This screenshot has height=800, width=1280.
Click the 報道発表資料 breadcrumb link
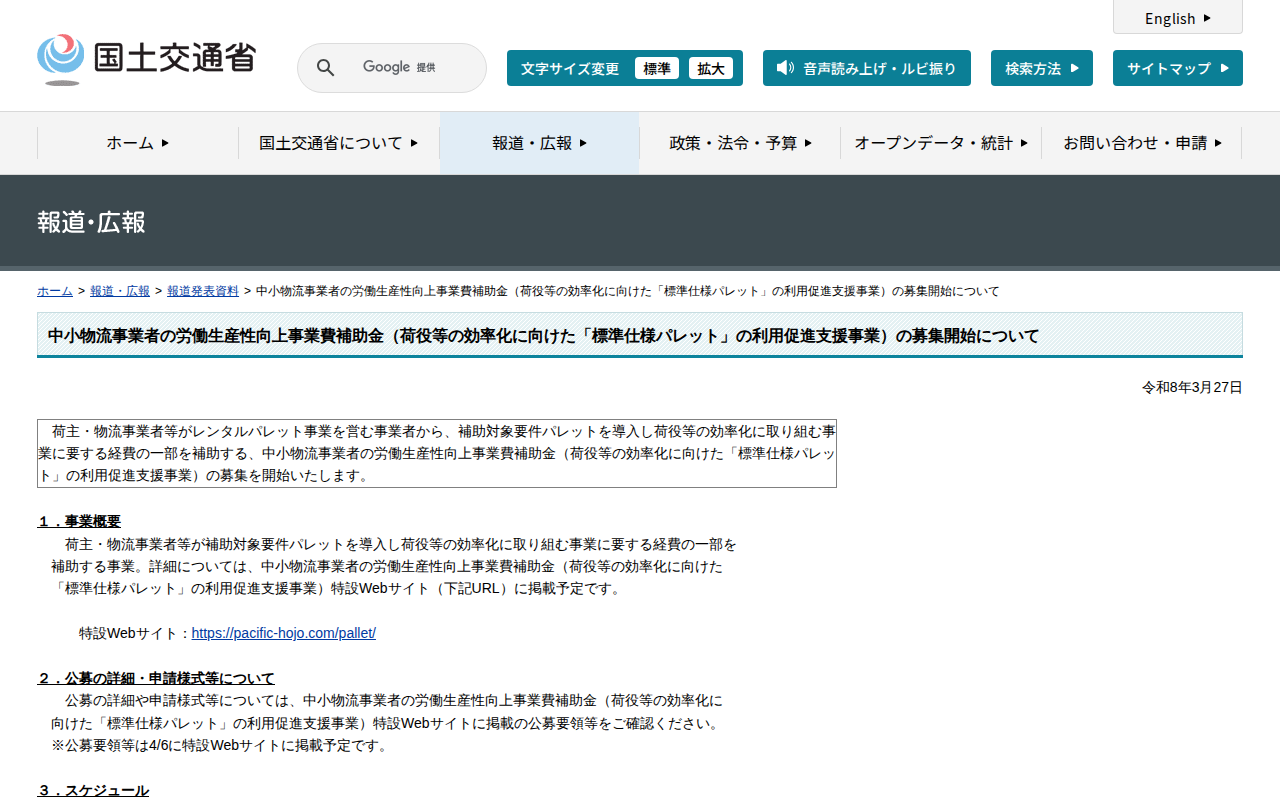(x=203, y=291)
